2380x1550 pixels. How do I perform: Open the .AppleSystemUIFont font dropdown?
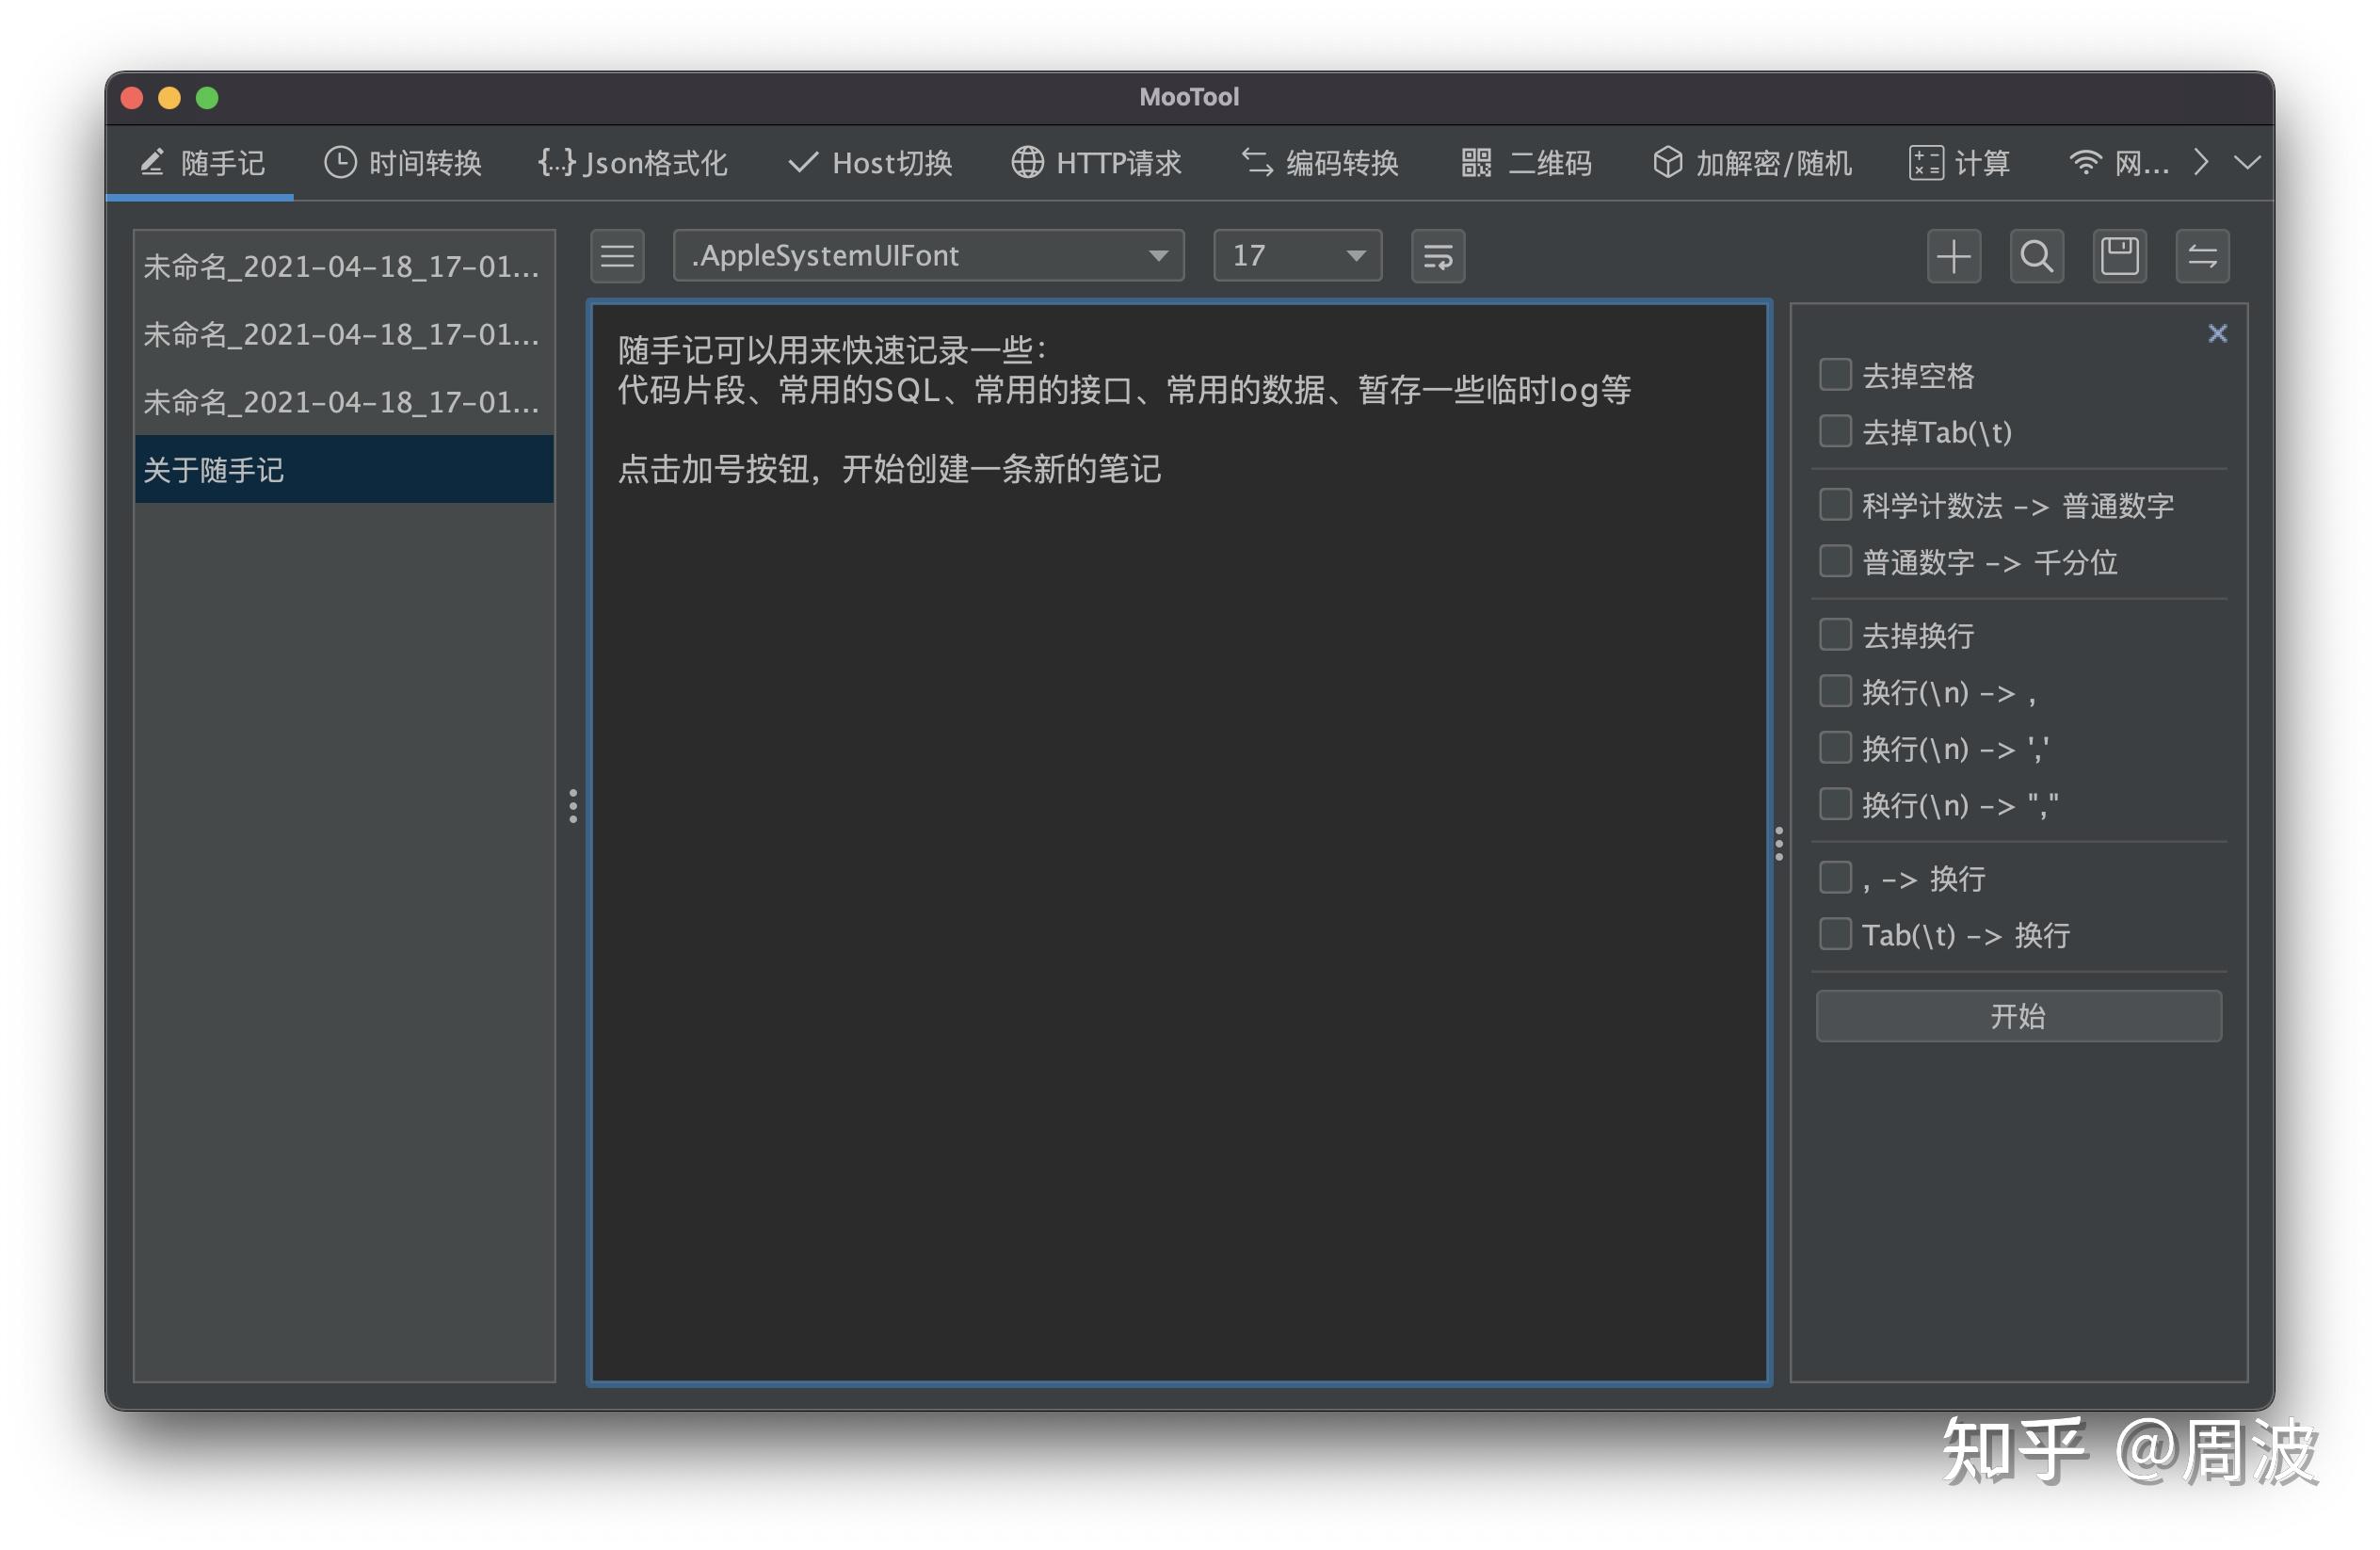click(926, 256)
